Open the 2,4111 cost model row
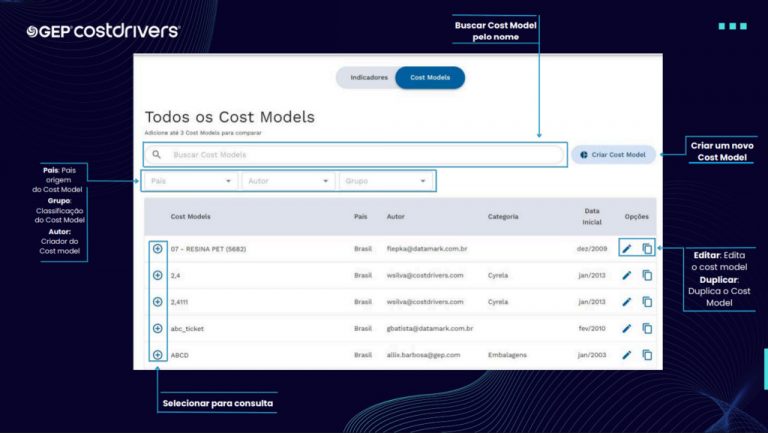The image size is (768, 433). click(400, 302)
